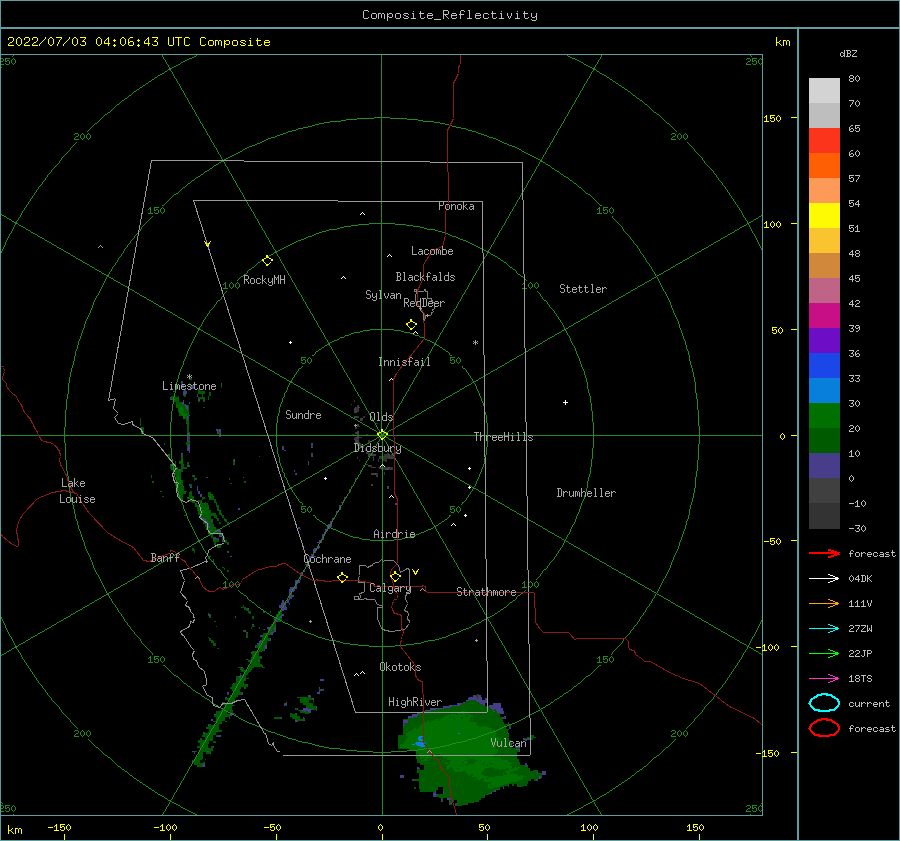Click the orange 111V arrow icon
The image size is (900, 841).
coord(824,603)
